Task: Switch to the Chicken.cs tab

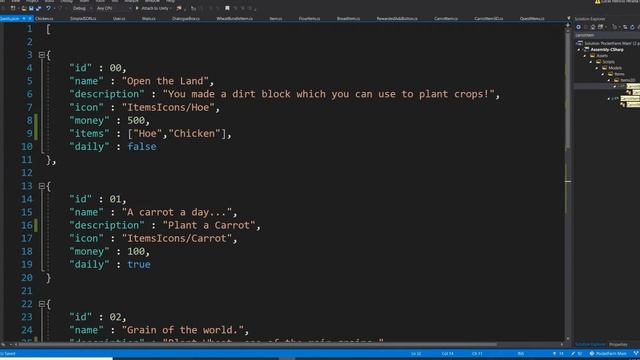Action: (x=44, y=19)
